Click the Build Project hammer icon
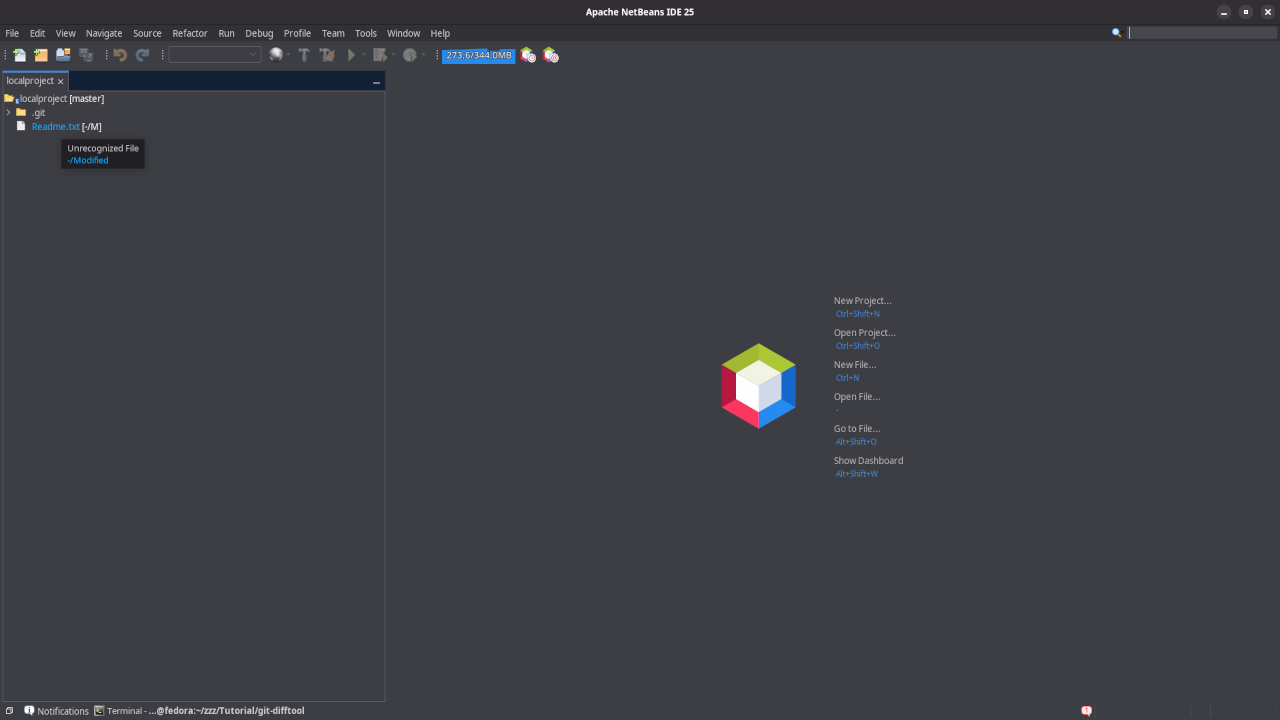The image size is (1280, 720). (x=304, y=55)
